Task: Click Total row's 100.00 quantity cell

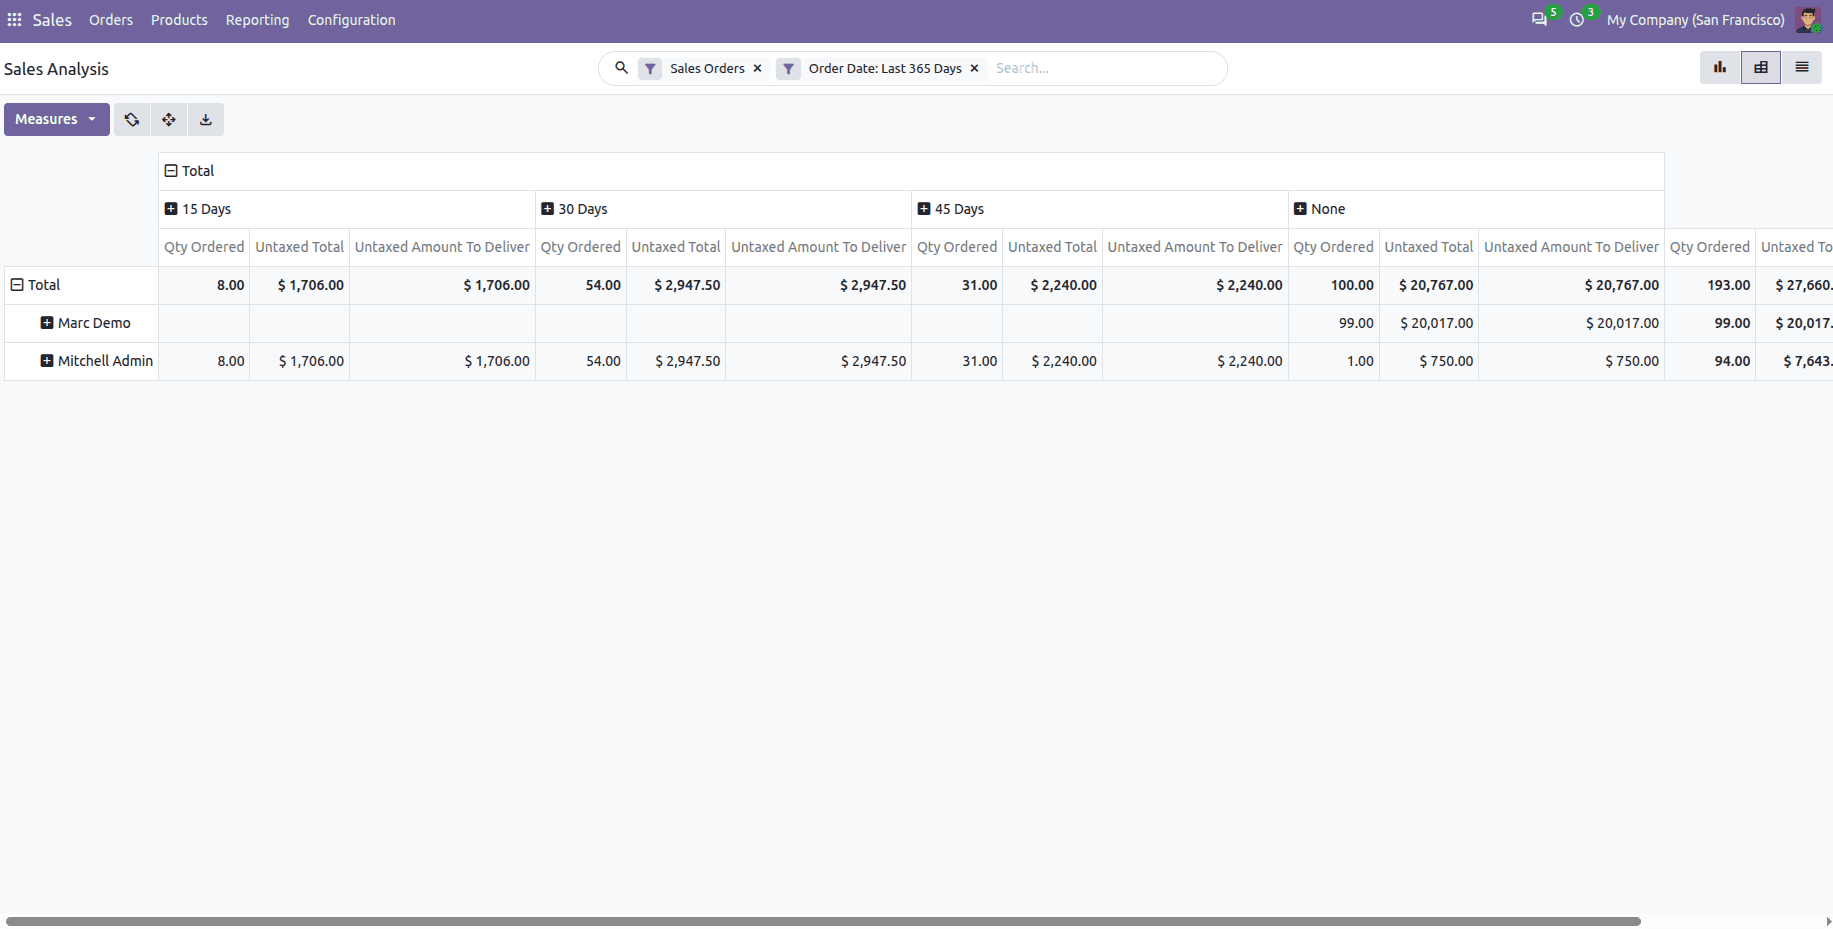Action: tap(1334, 285)
